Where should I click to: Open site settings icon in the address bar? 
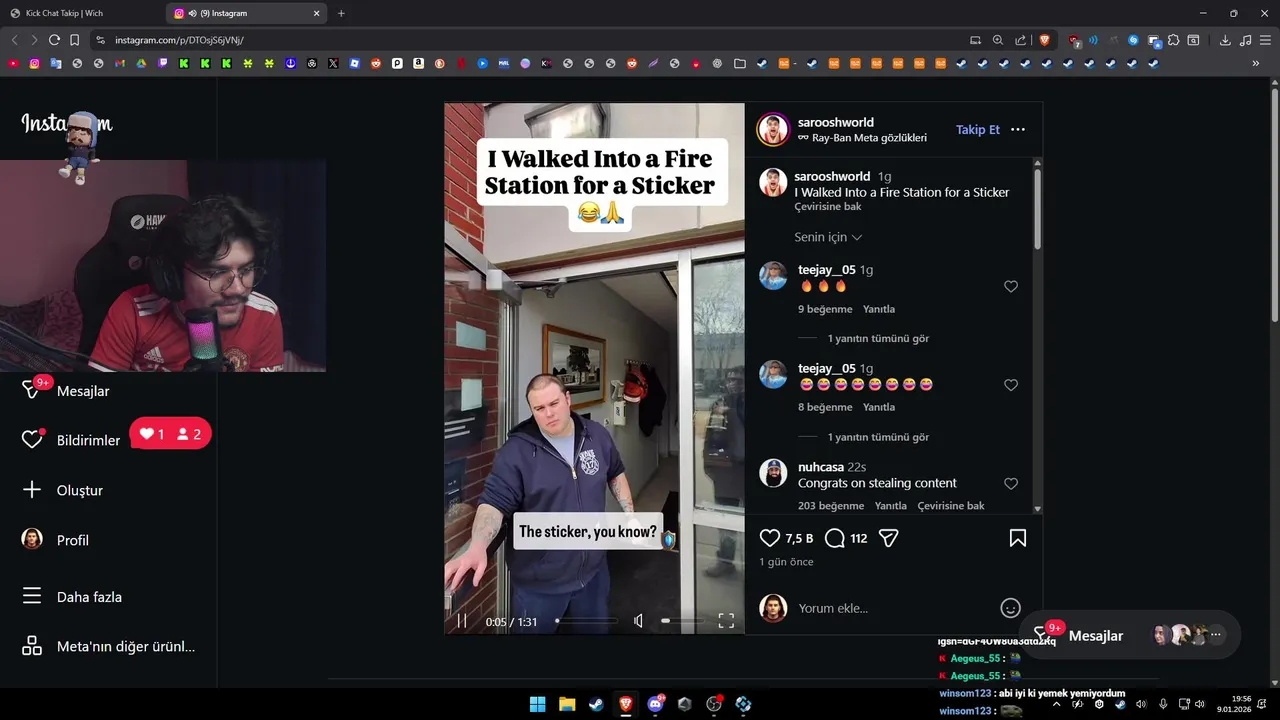click(100, 40)
